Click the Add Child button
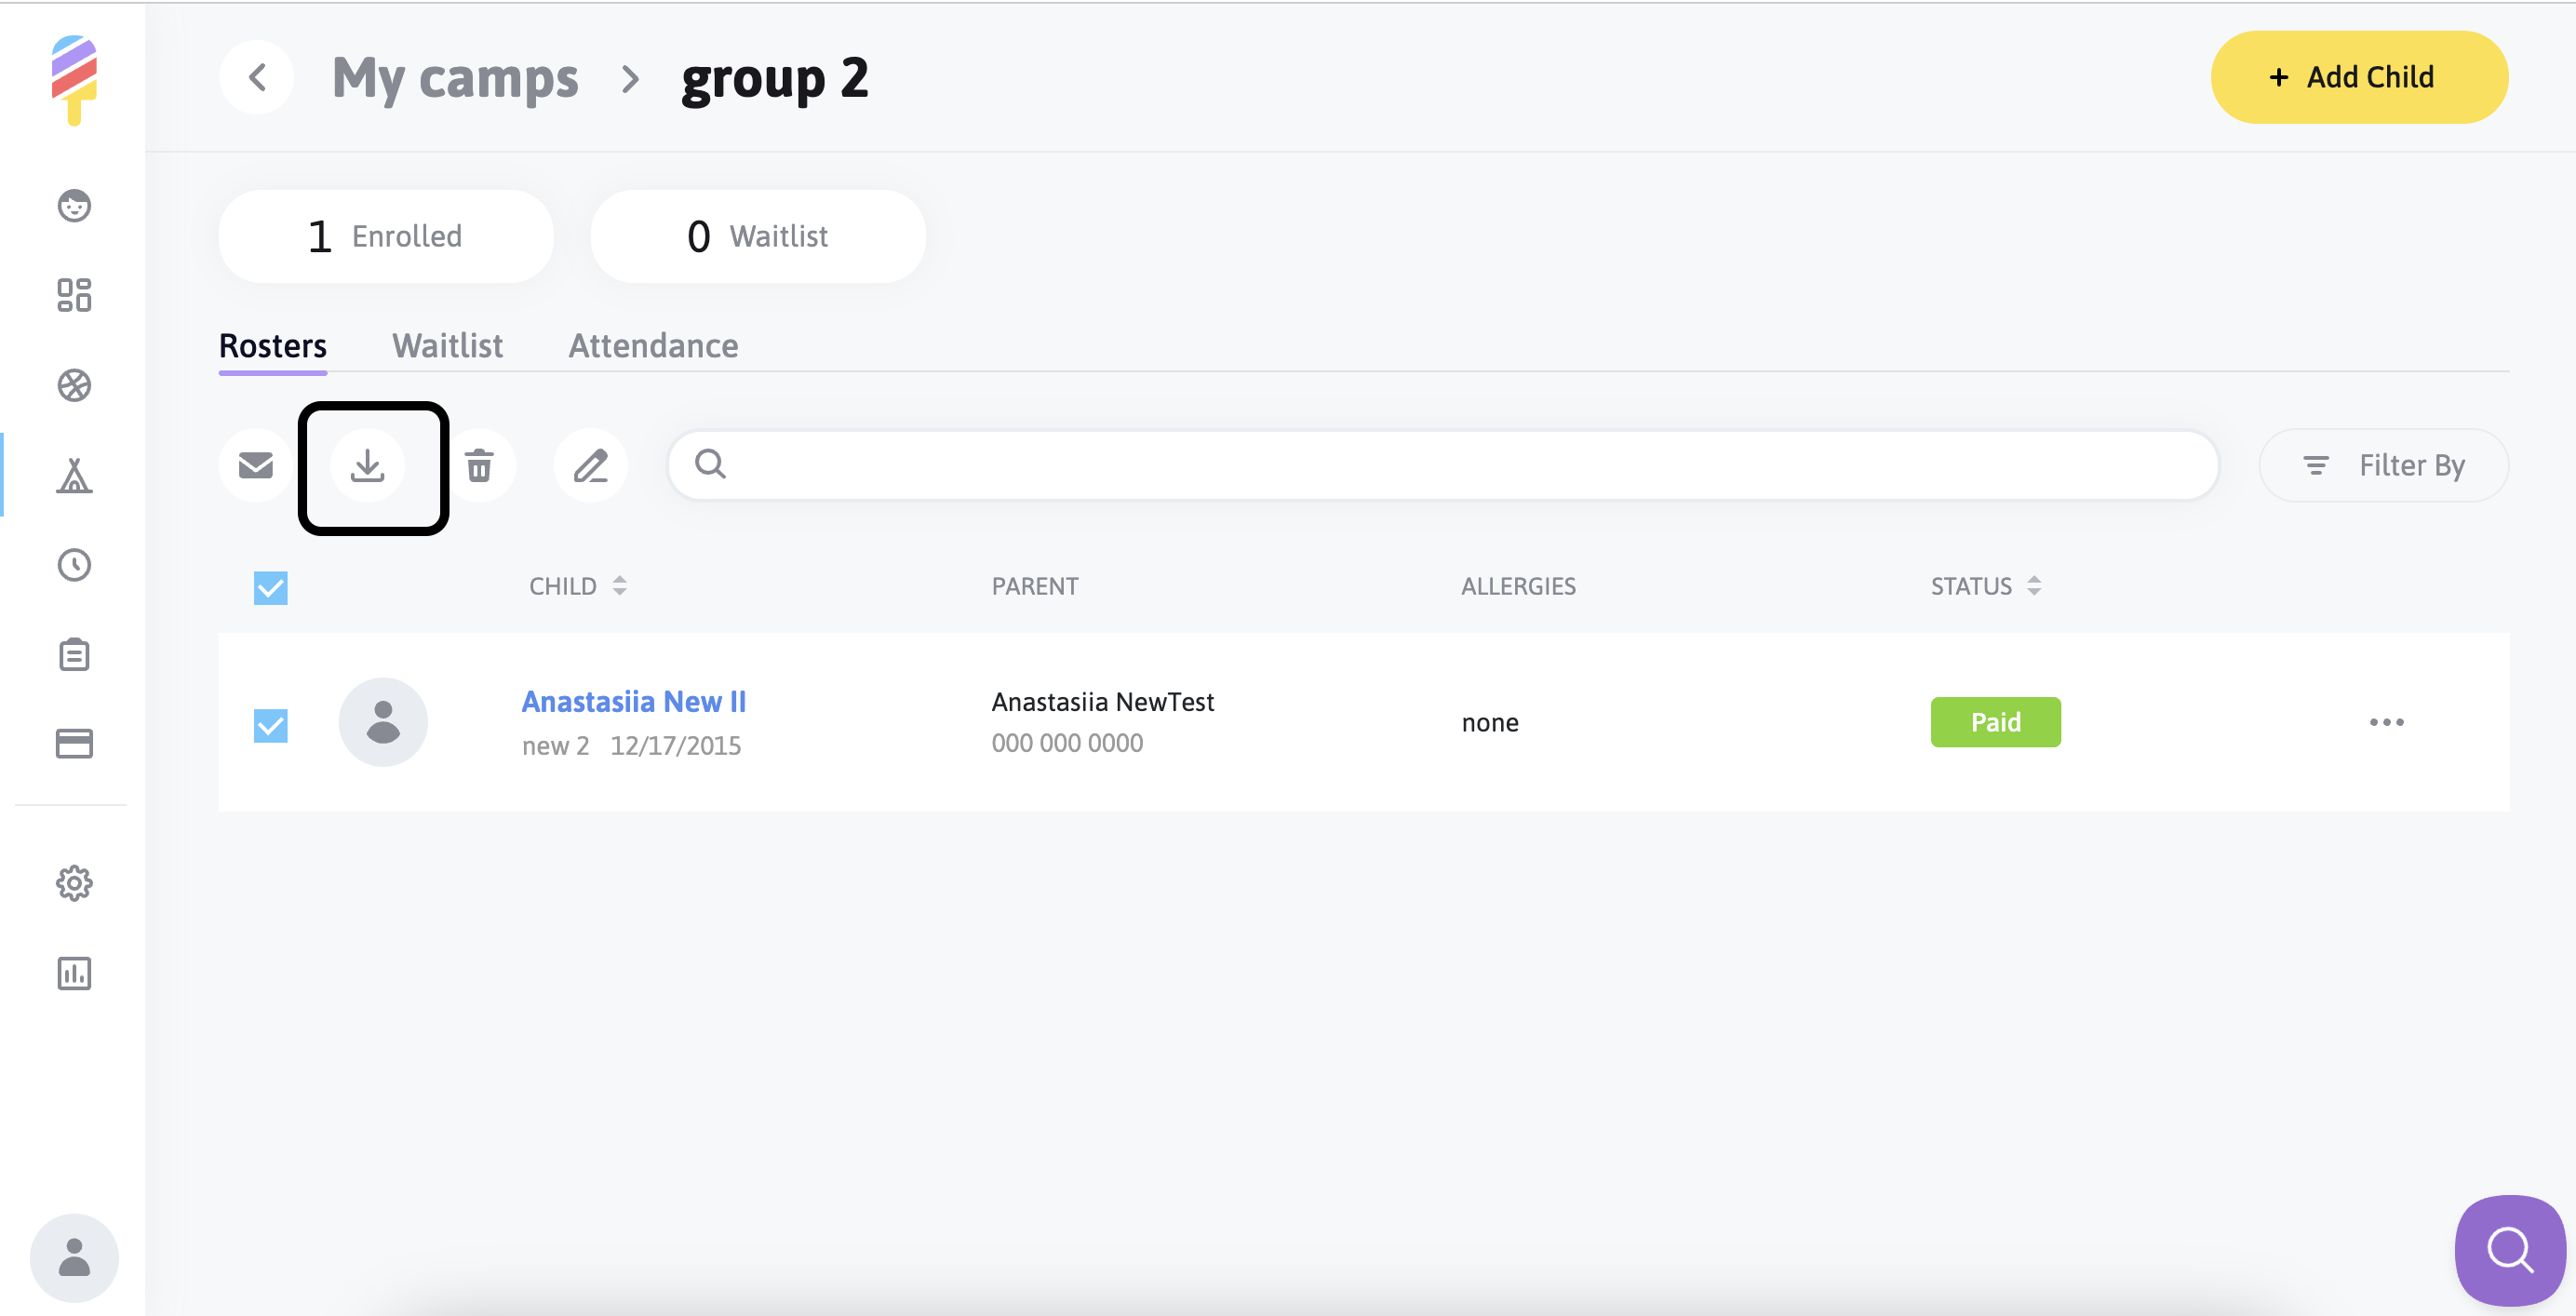Image resolution: width=2576 pixels, height=1316 pixels. click(2358, 77)
